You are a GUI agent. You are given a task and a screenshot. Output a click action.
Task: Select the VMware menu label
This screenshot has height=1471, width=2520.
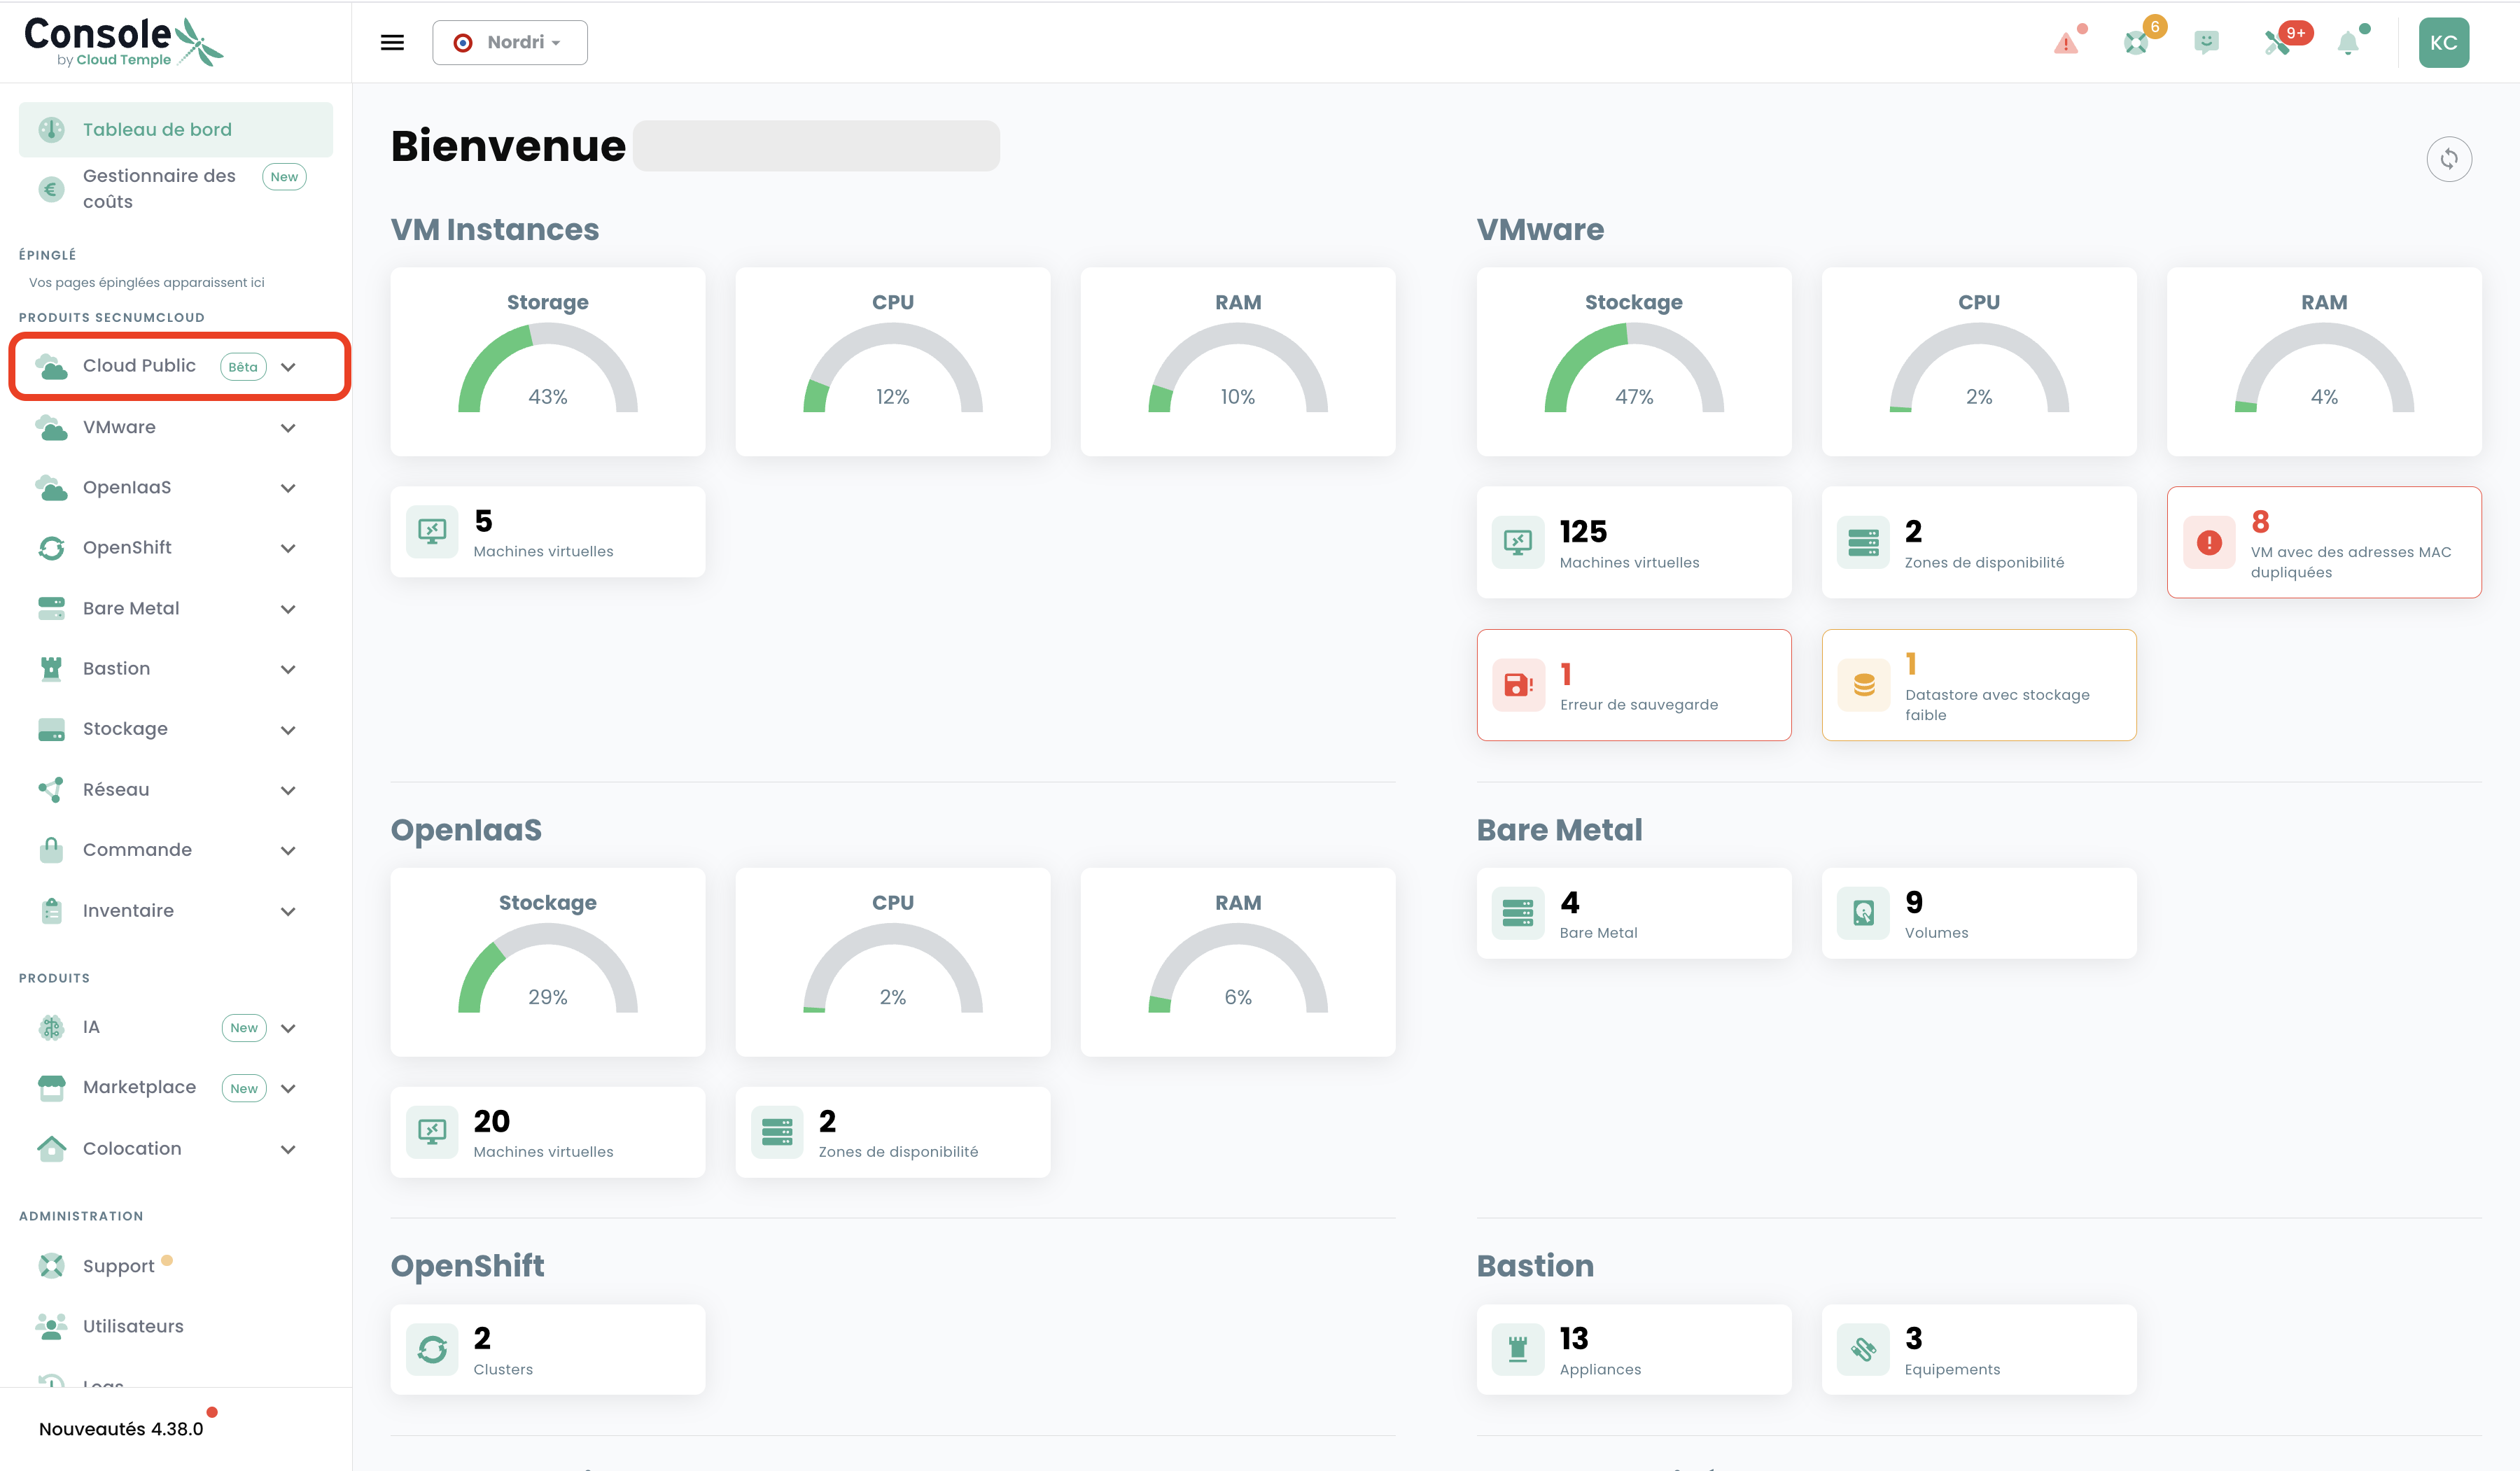(119, 427)
